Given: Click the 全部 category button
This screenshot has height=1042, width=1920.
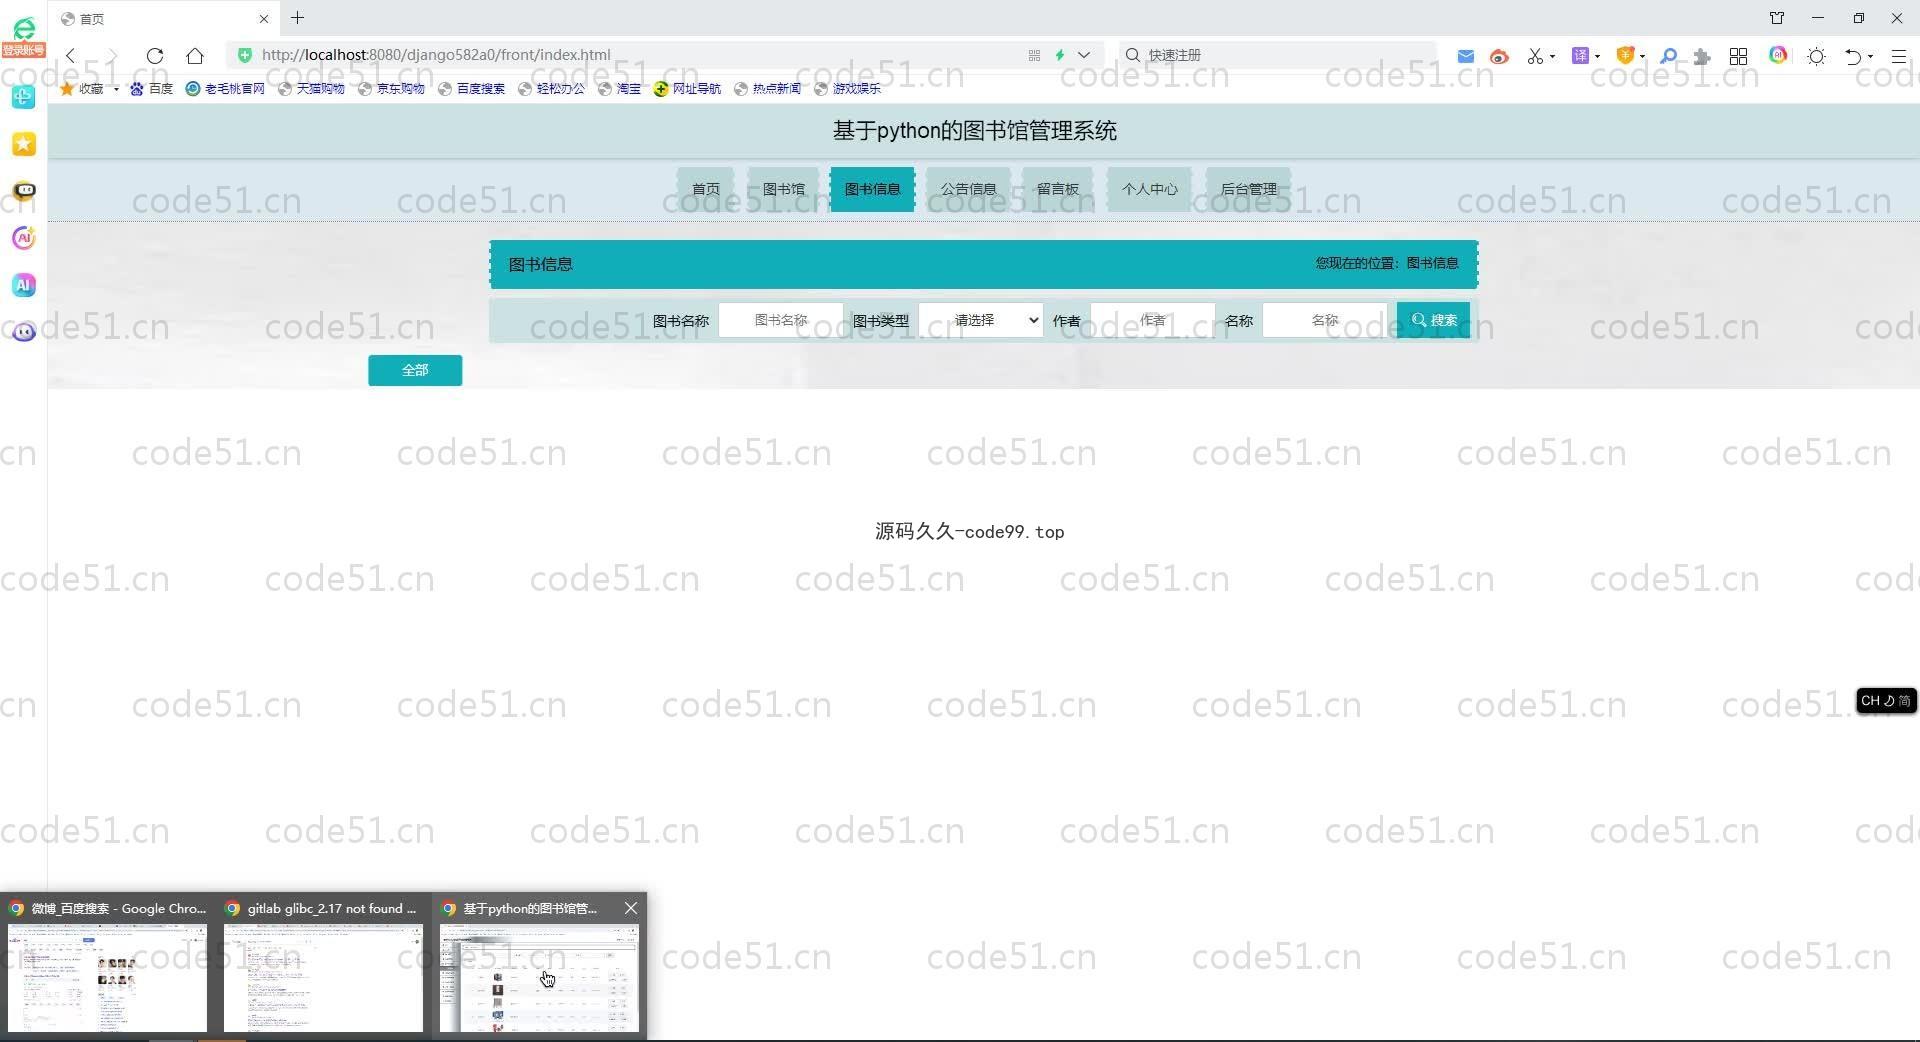Looking at the screenshot, I should tap(415, 370).
